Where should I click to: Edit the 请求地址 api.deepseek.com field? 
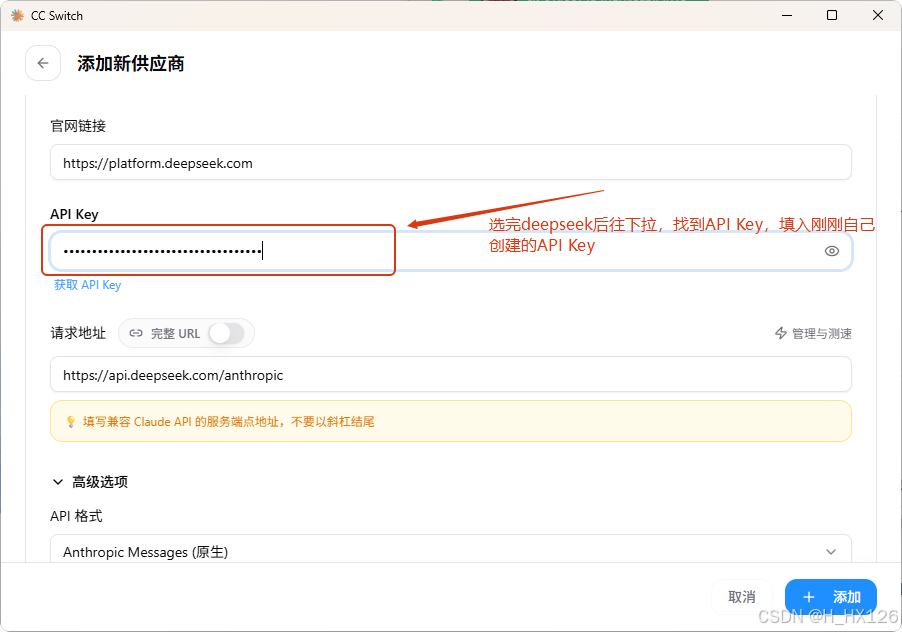[x=450, y=375]
